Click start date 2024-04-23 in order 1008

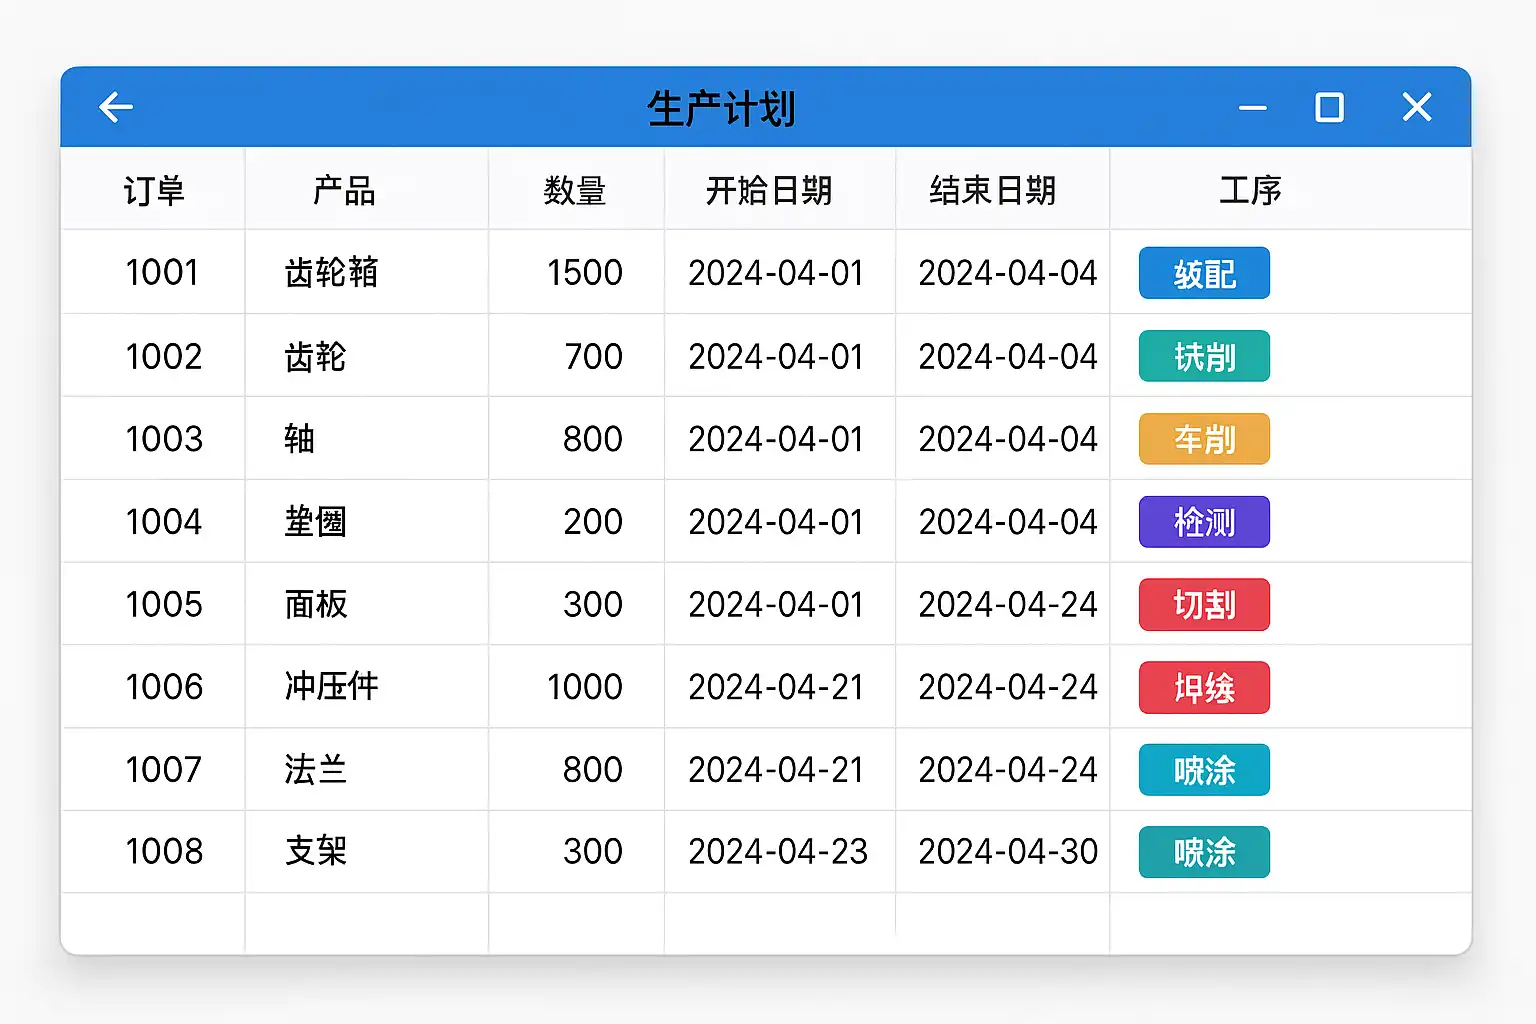778,852
